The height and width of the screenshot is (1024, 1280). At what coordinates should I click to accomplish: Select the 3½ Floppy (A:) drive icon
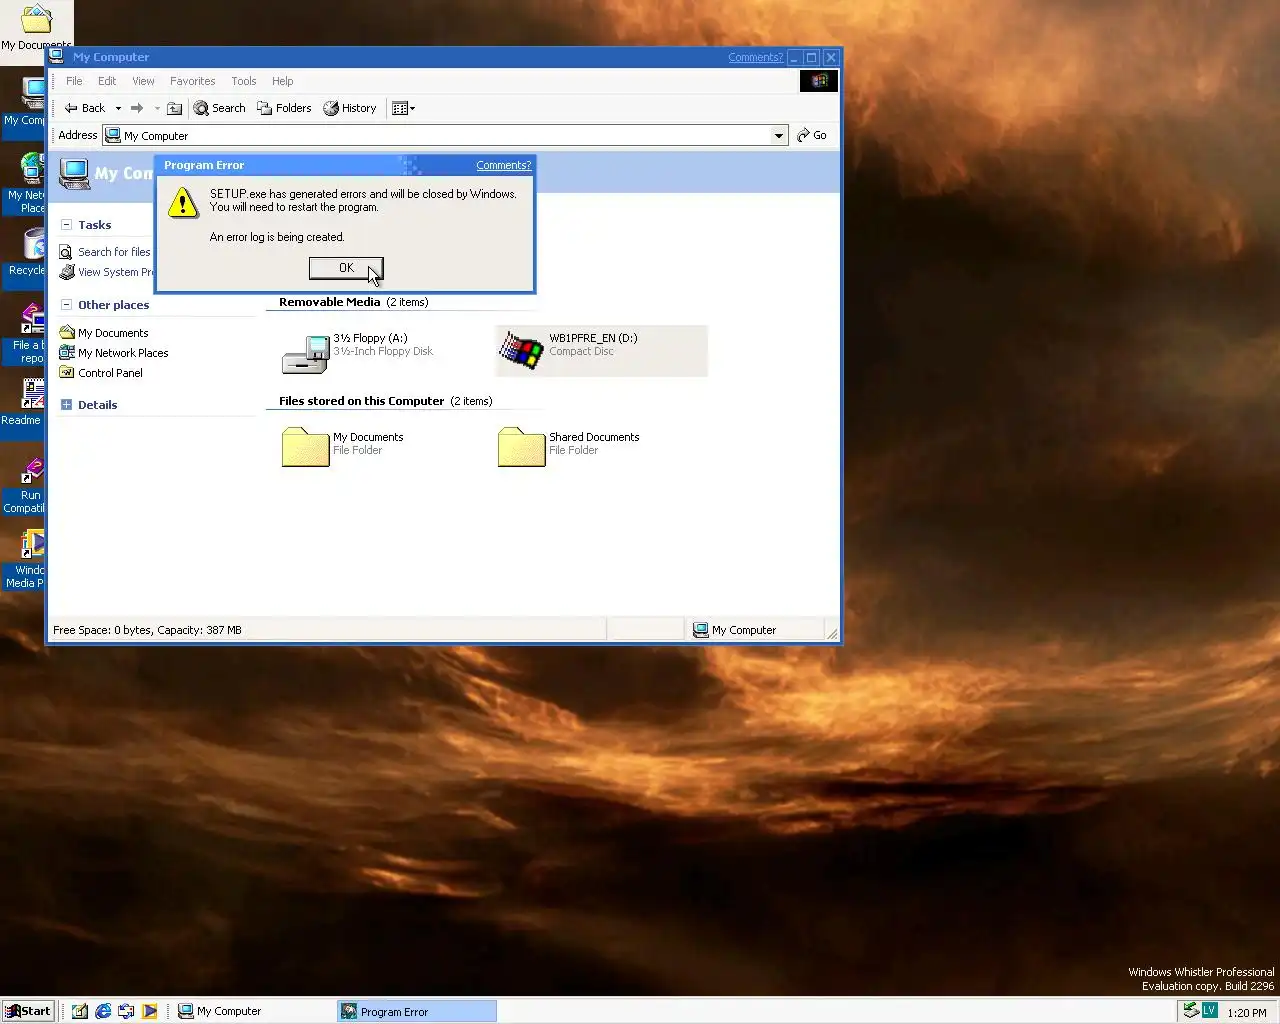coord(306,353)
